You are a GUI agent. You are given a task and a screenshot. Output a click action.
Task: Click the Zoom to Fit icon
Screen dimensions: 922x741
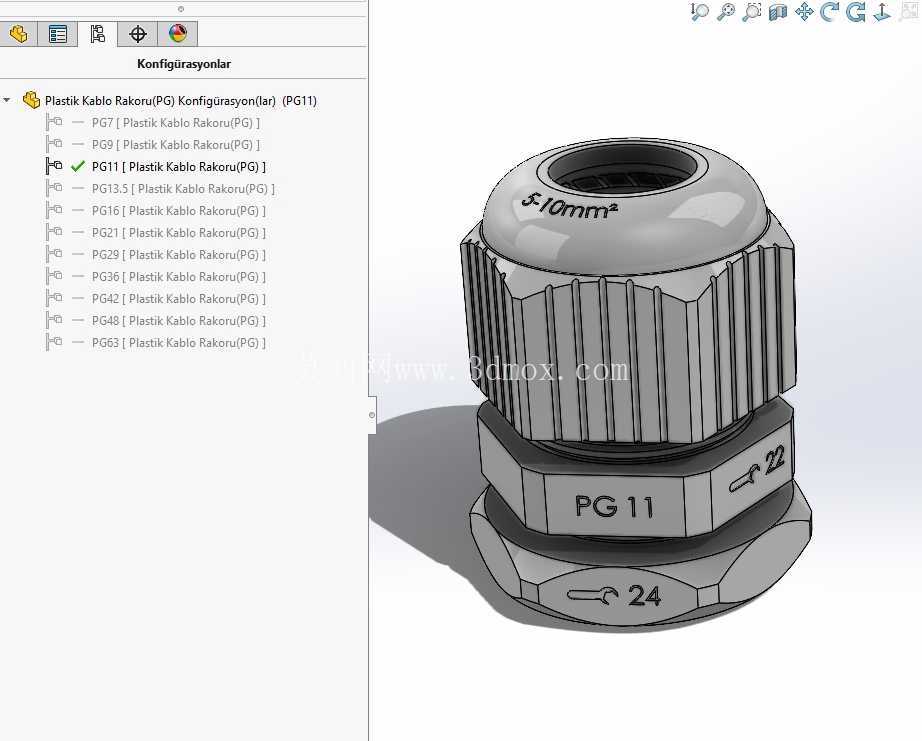pyautogui.click(x=726, y=12)
